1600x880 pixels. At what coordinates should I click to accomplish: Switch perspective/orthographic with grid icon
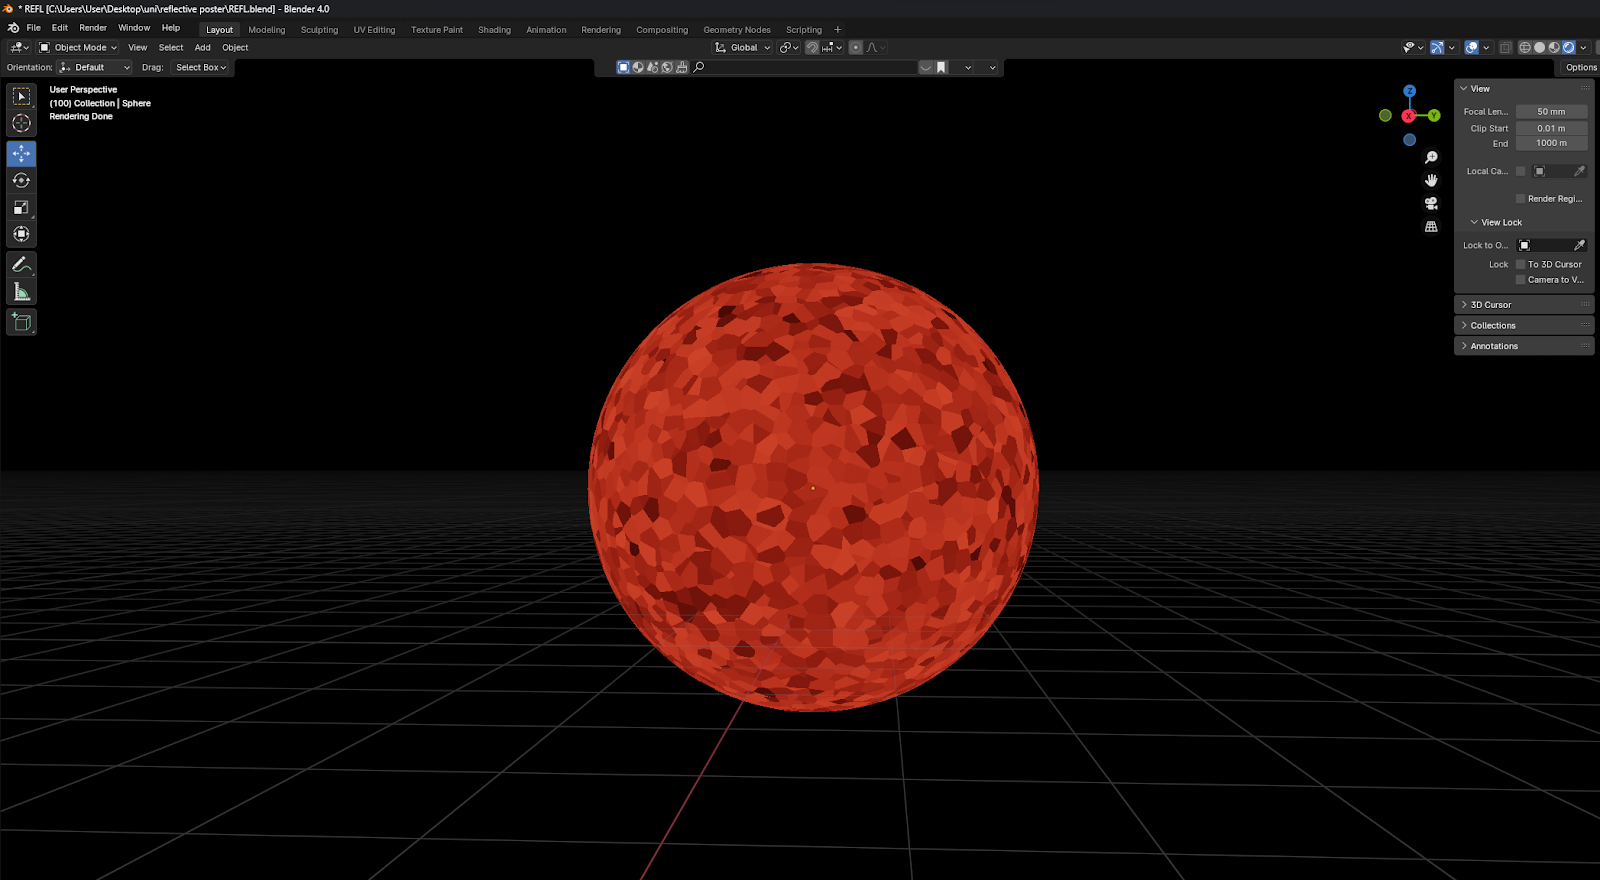click(1431, 227)
